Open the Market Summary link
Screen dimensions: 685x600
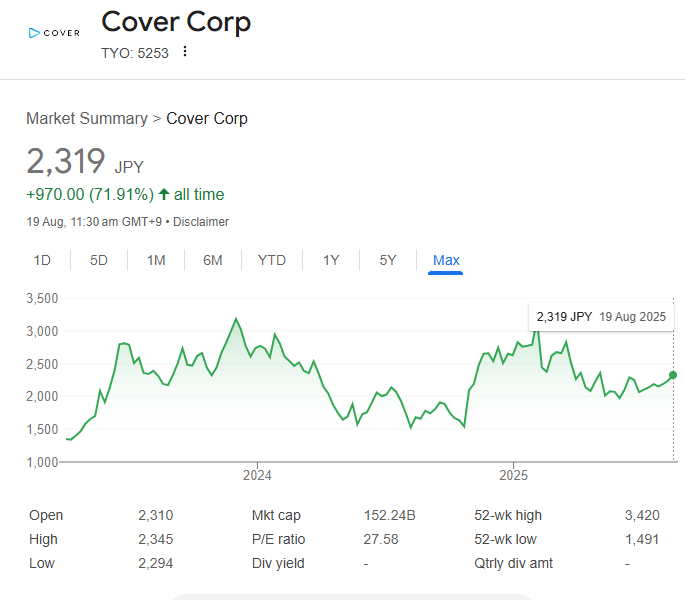pyautogui.click(x=87, y=118)
